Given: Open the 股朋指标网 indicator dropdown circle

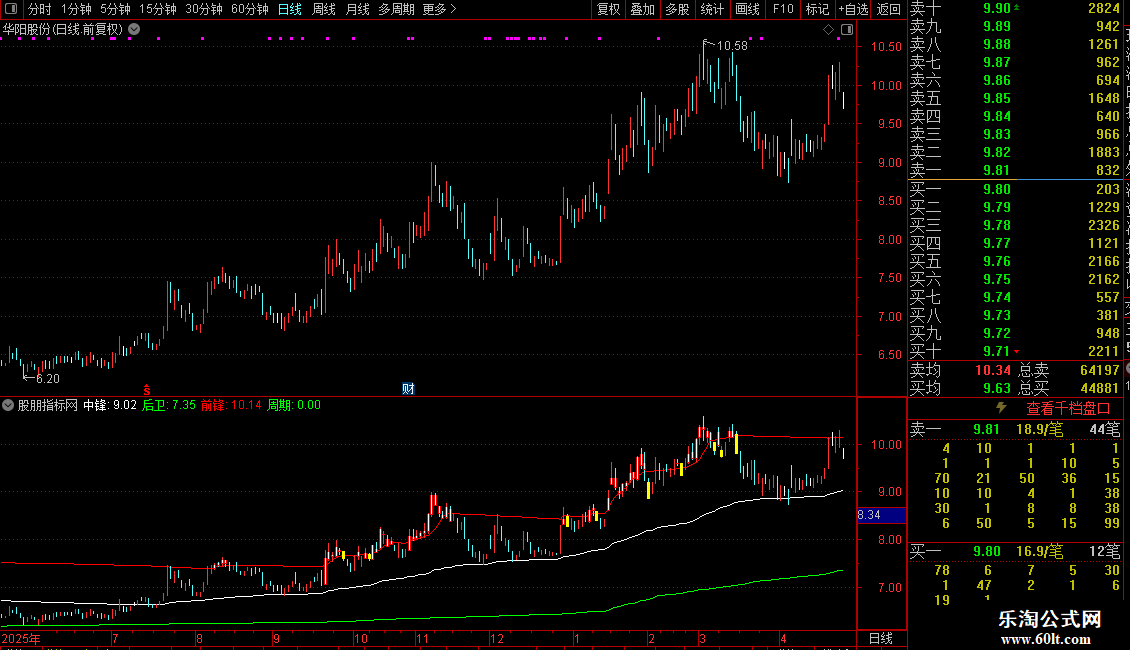Looking at the screenshot, I should tap(8, 405).
